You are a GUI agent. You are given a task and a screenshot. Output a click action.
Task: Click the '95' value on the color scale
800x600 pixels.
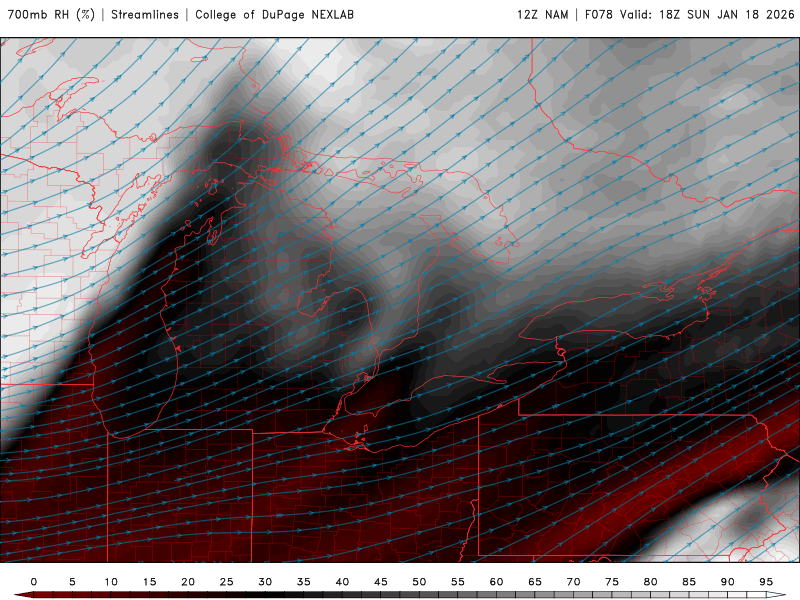766,582
